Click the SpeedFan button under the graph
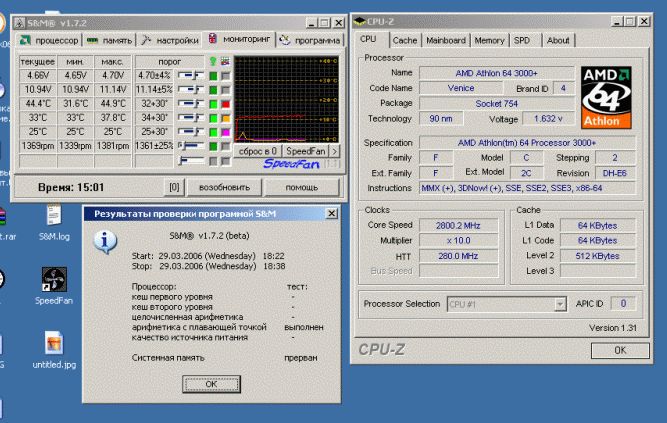 (x=305, y=151)
